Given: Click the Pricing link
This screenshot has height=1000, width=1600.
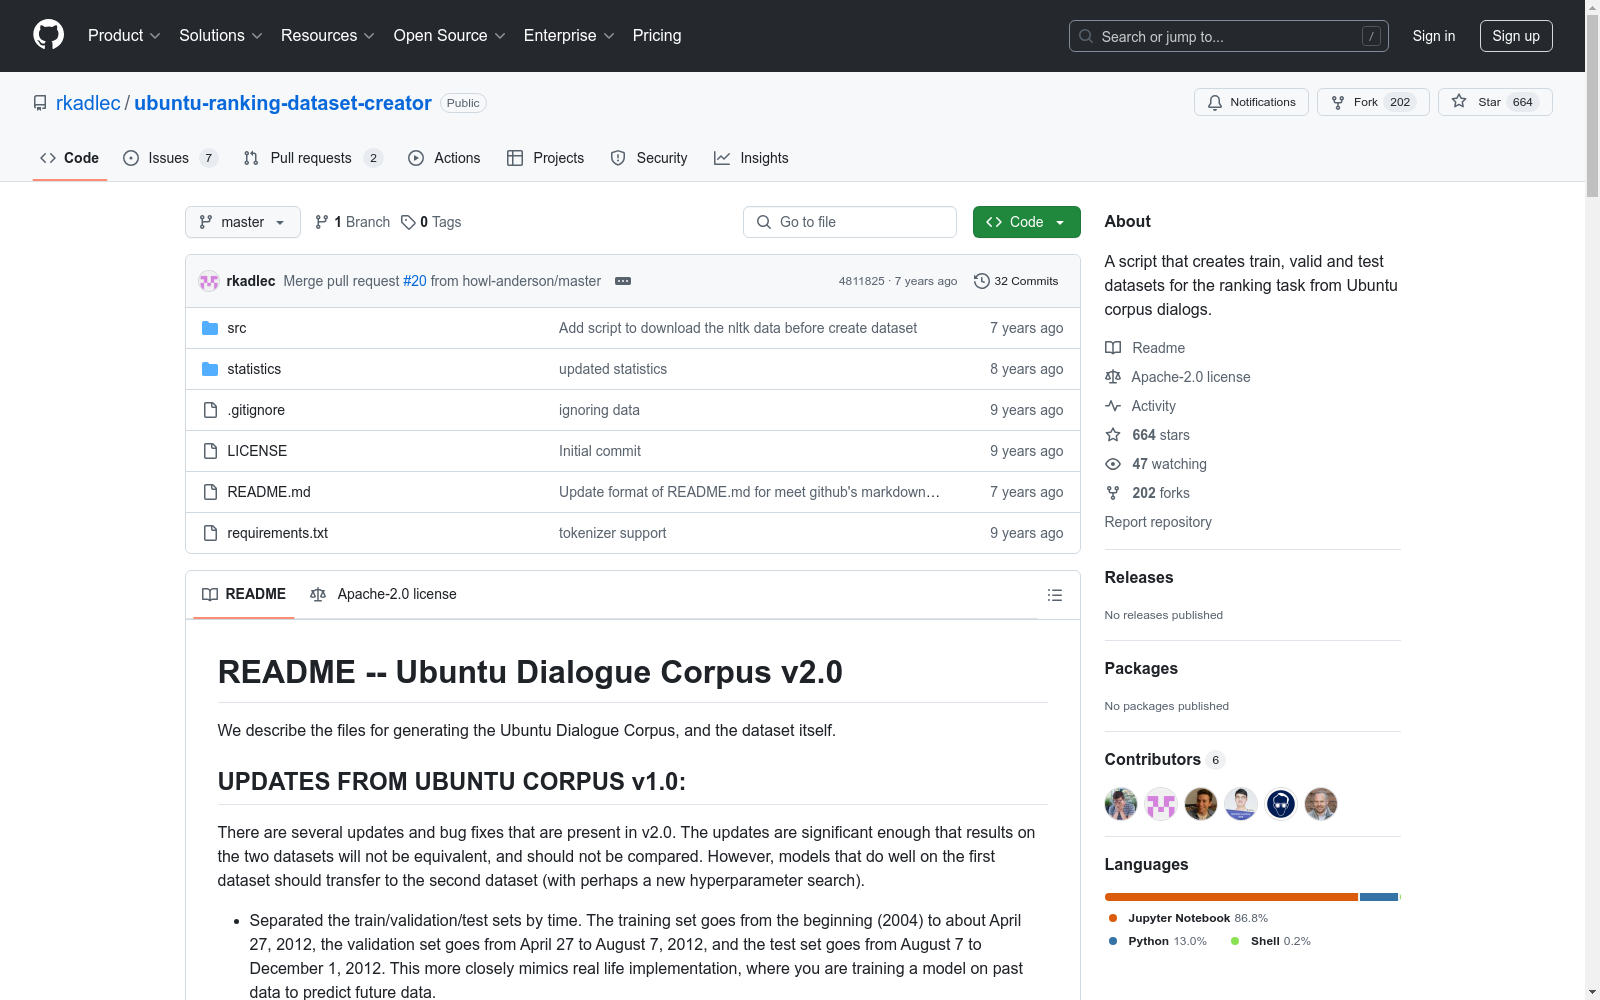Looking at the screenshot, I should point(657,36).
